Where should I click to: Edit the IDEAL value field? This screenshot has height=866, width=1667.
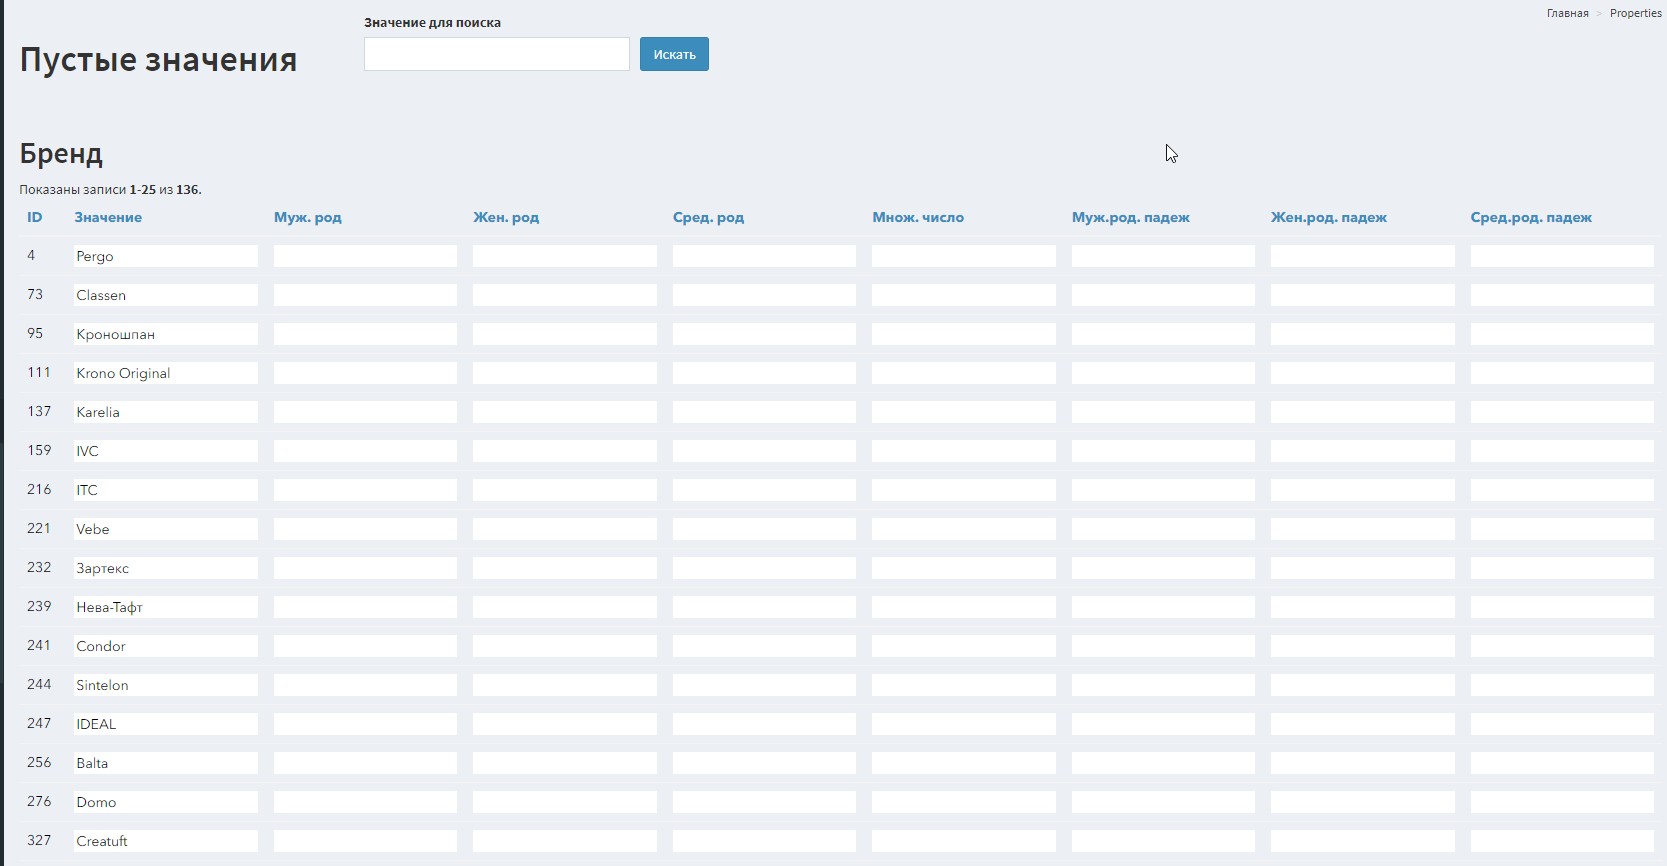(x=166, y=724)
